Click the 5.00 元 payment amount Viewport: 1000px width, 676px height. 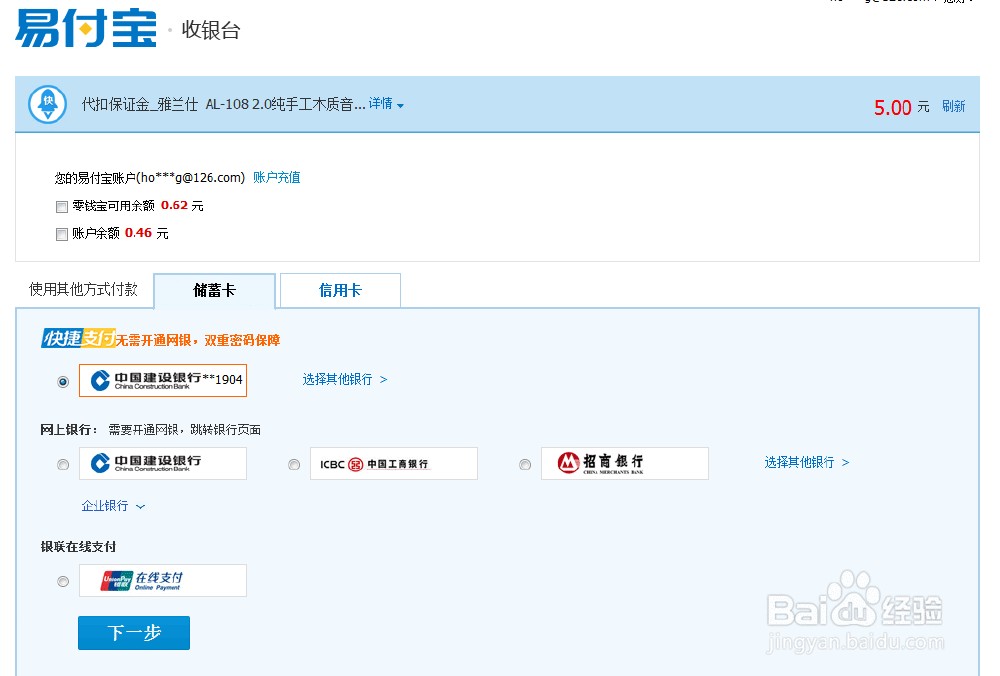pyautogui.click(x=901, y=107)
